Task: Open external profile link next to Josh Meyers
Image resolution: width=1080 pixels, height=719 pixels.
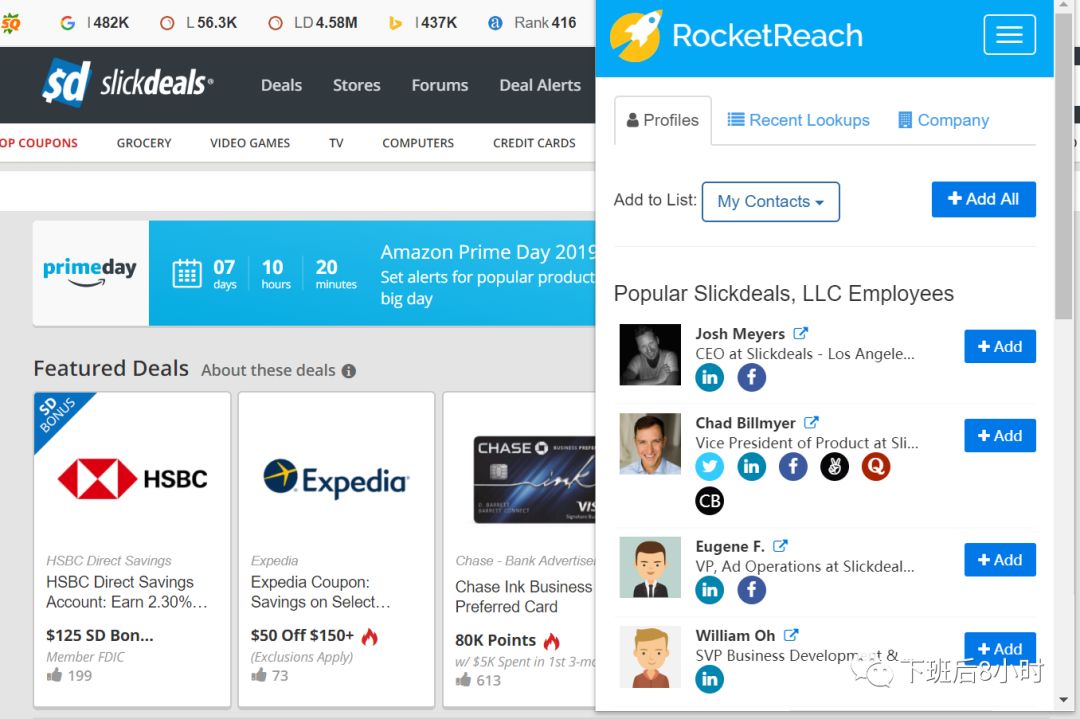Action: pyautogui.click(x=800, y=333)
